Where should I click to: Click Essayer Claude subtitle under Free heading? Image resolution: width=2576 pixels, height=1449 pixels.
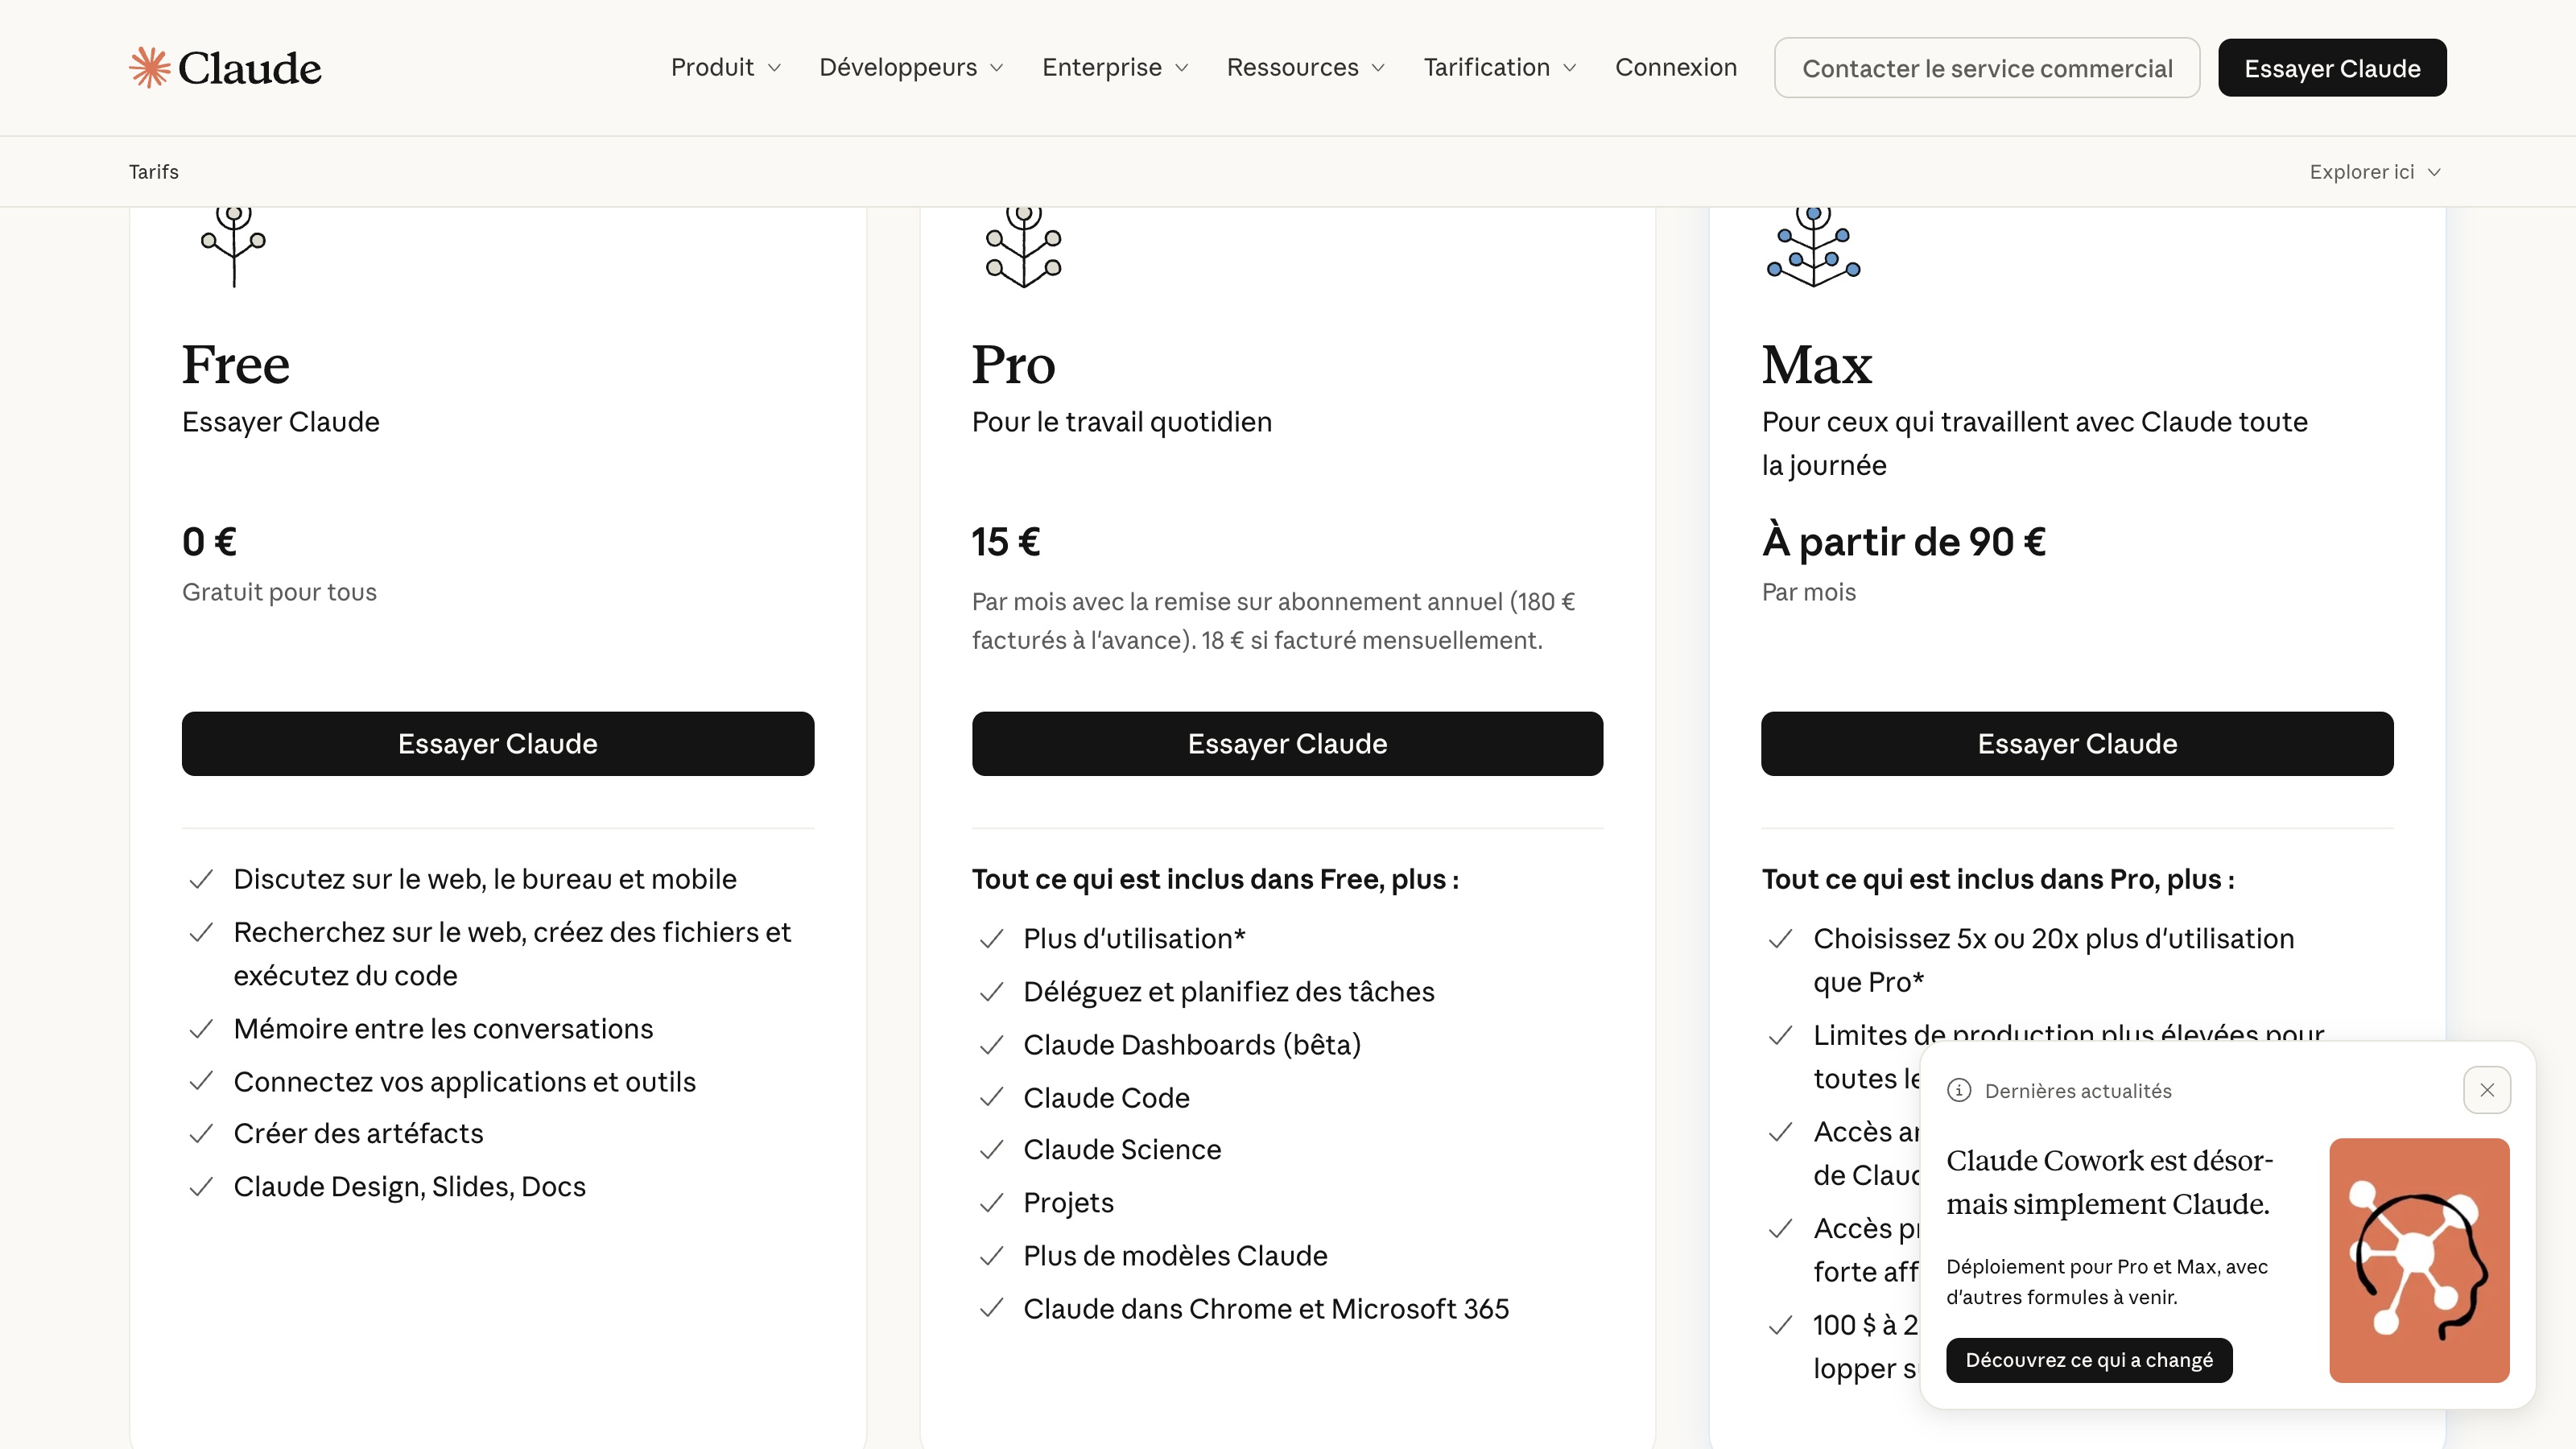coord(281,422)
